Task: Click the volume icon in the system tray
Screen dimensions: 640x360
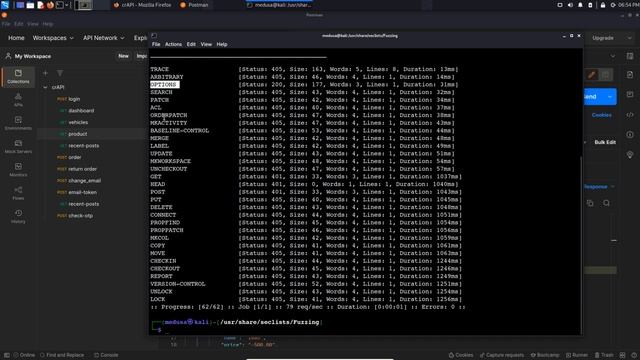Action: point(570,5)
